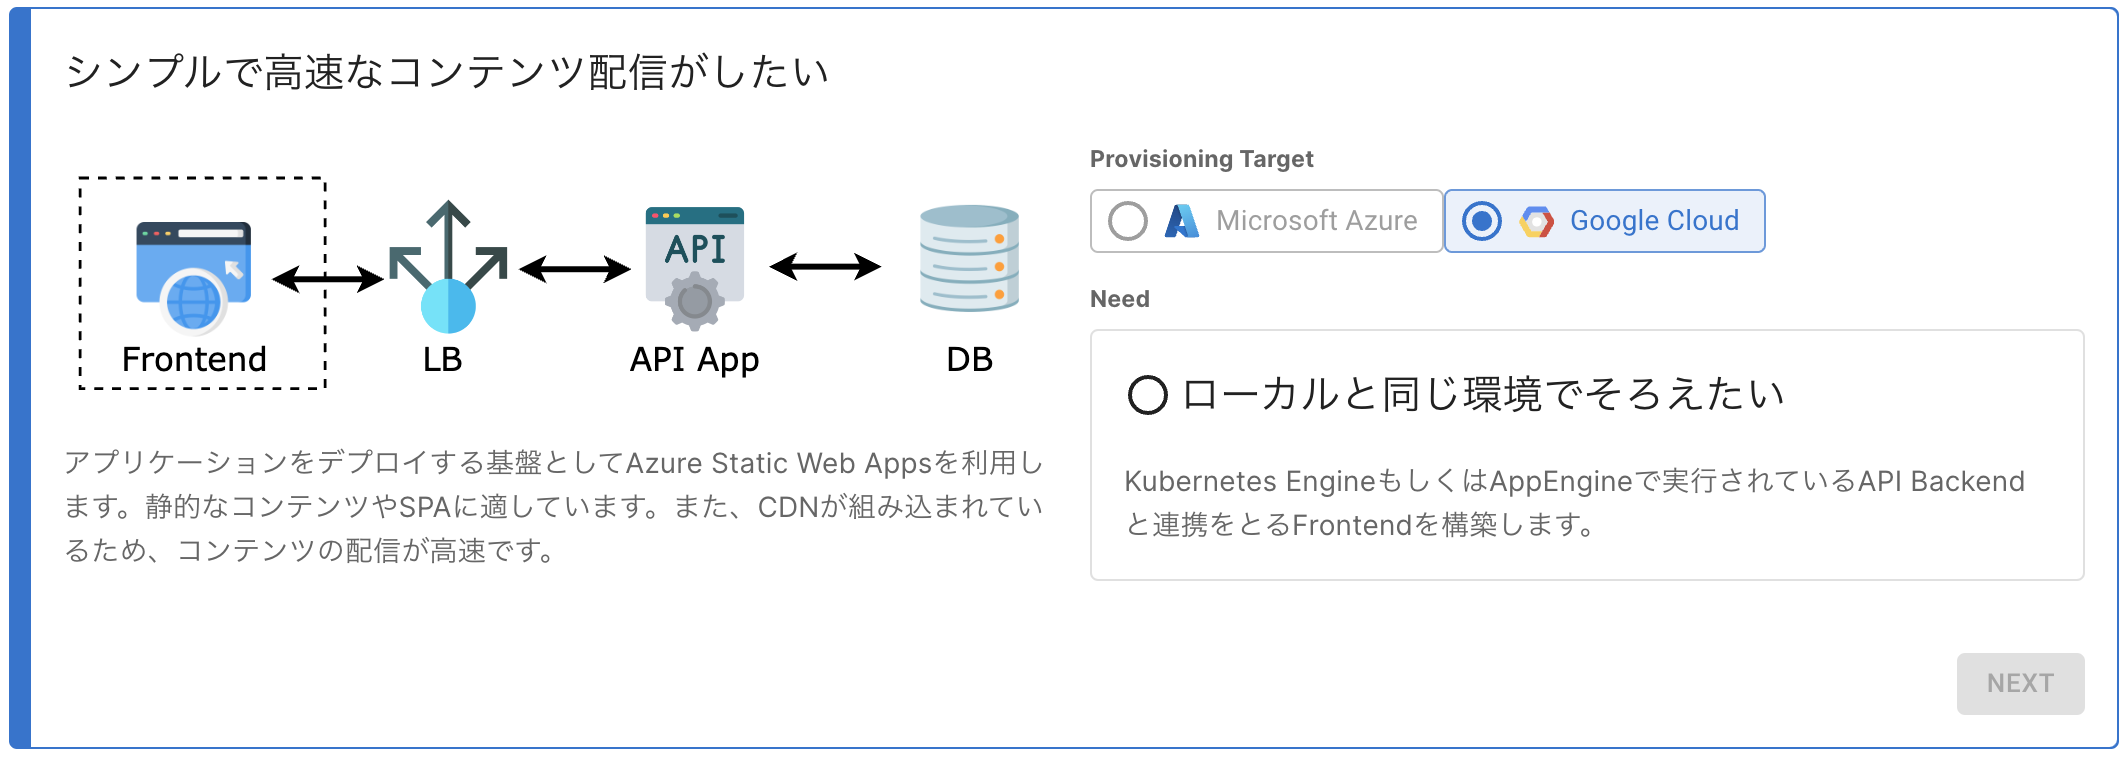Select the Microsoft Azure radio button
The image size is (2128, 758).
1128,221
